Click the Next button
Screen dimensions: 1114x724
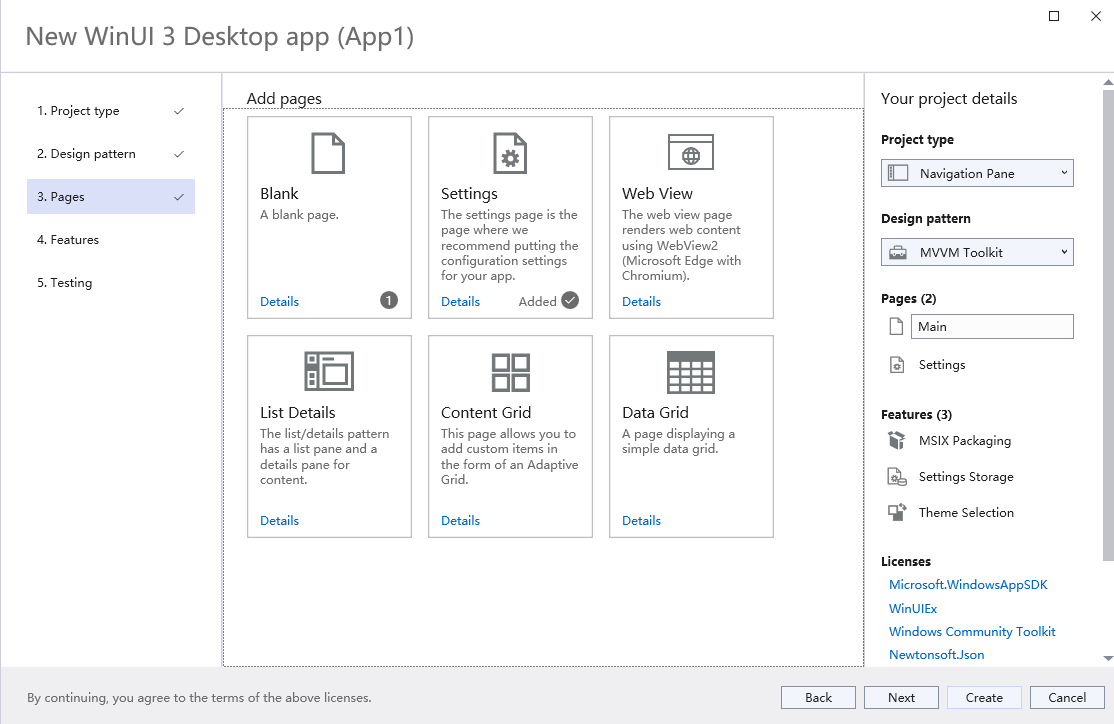[x=902, y=698]
